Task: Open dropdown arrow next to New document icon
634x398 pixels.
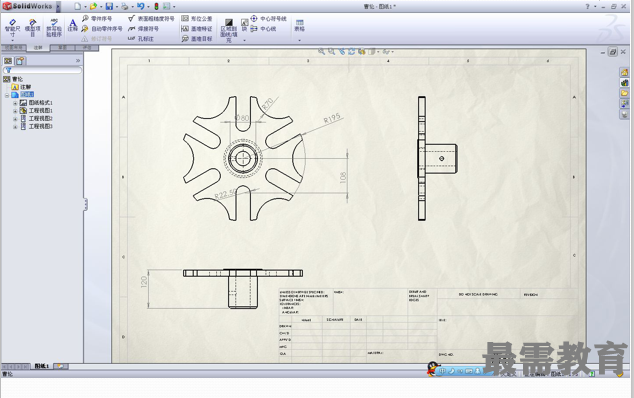Action: 85,7
